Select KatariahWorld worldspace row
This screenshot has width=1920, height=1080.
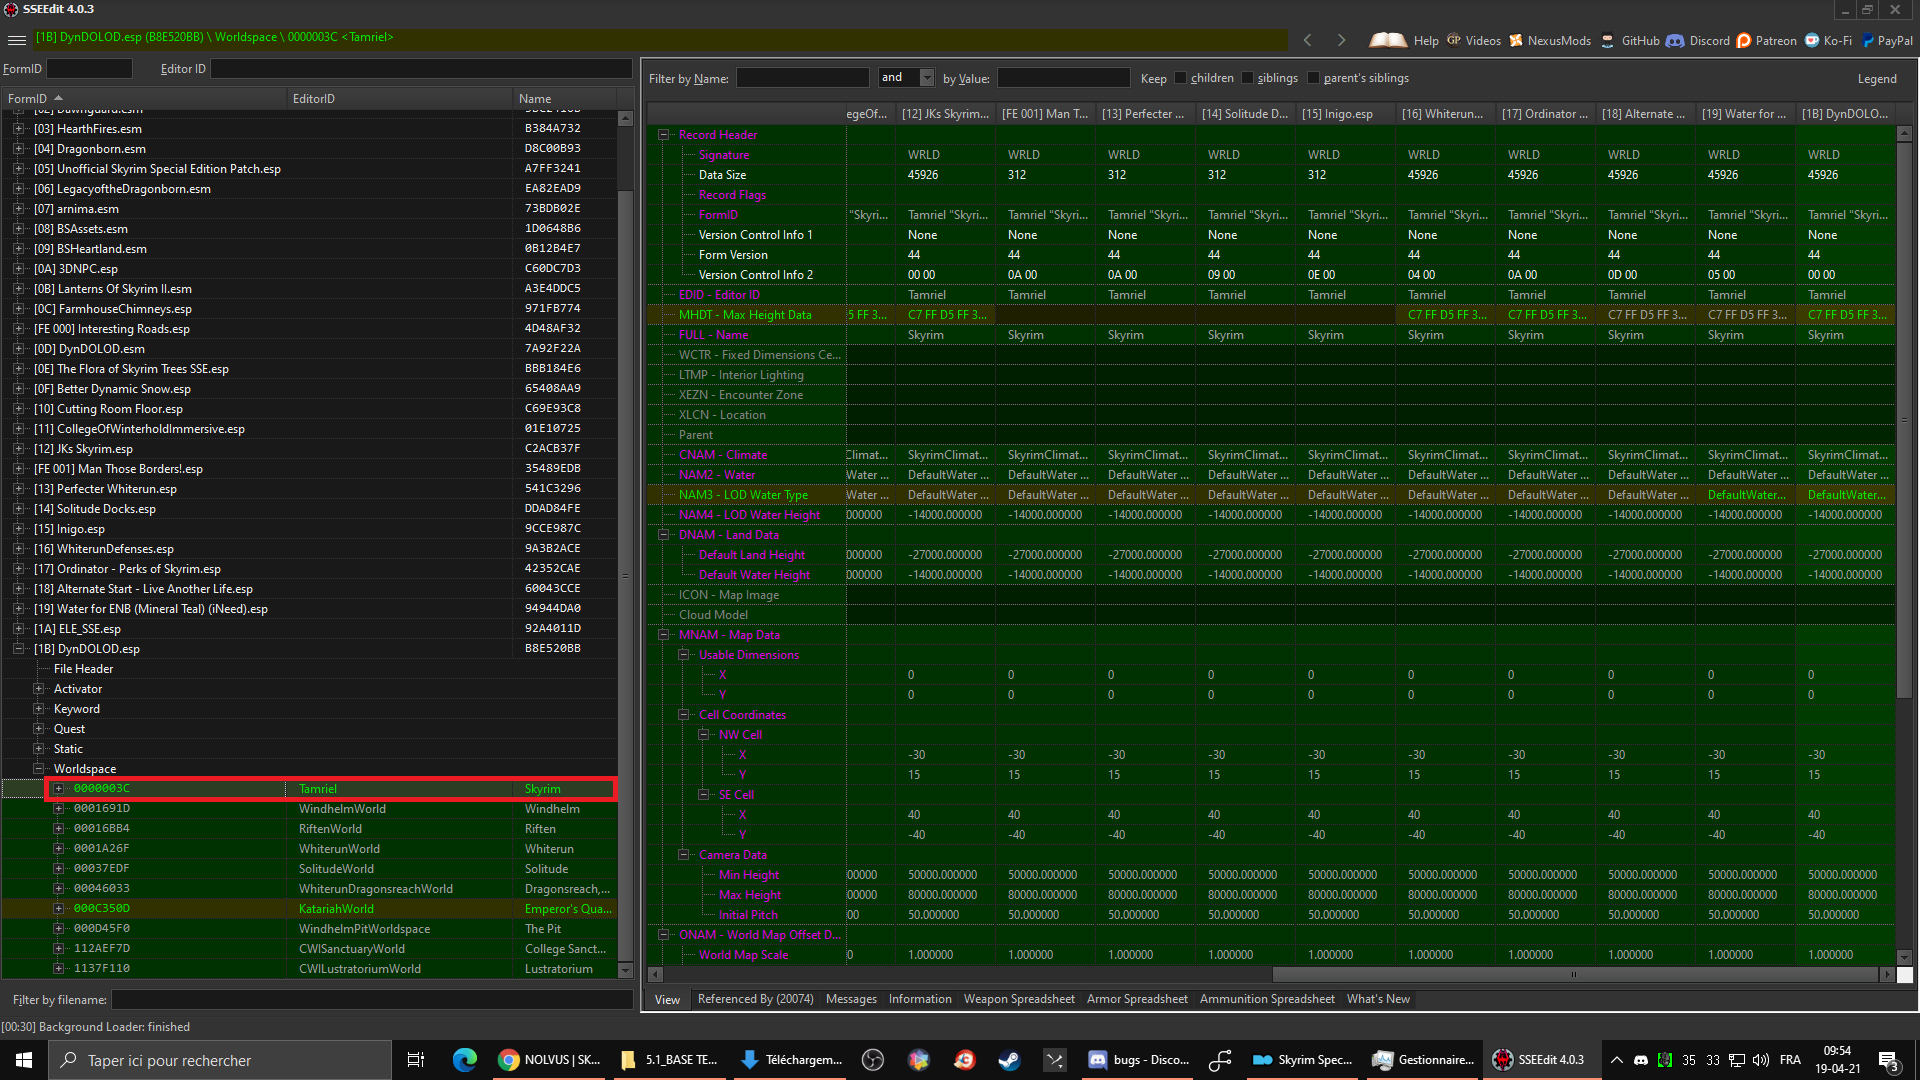(309, 909)
